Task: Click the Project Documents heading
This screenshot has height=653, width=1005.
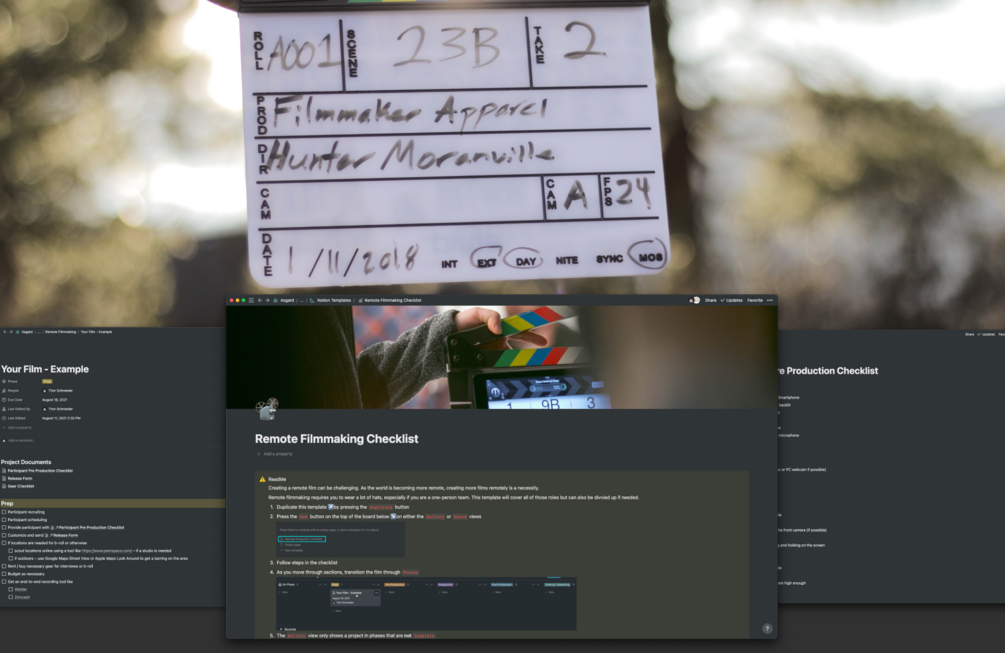Action: tap(26, 462)
